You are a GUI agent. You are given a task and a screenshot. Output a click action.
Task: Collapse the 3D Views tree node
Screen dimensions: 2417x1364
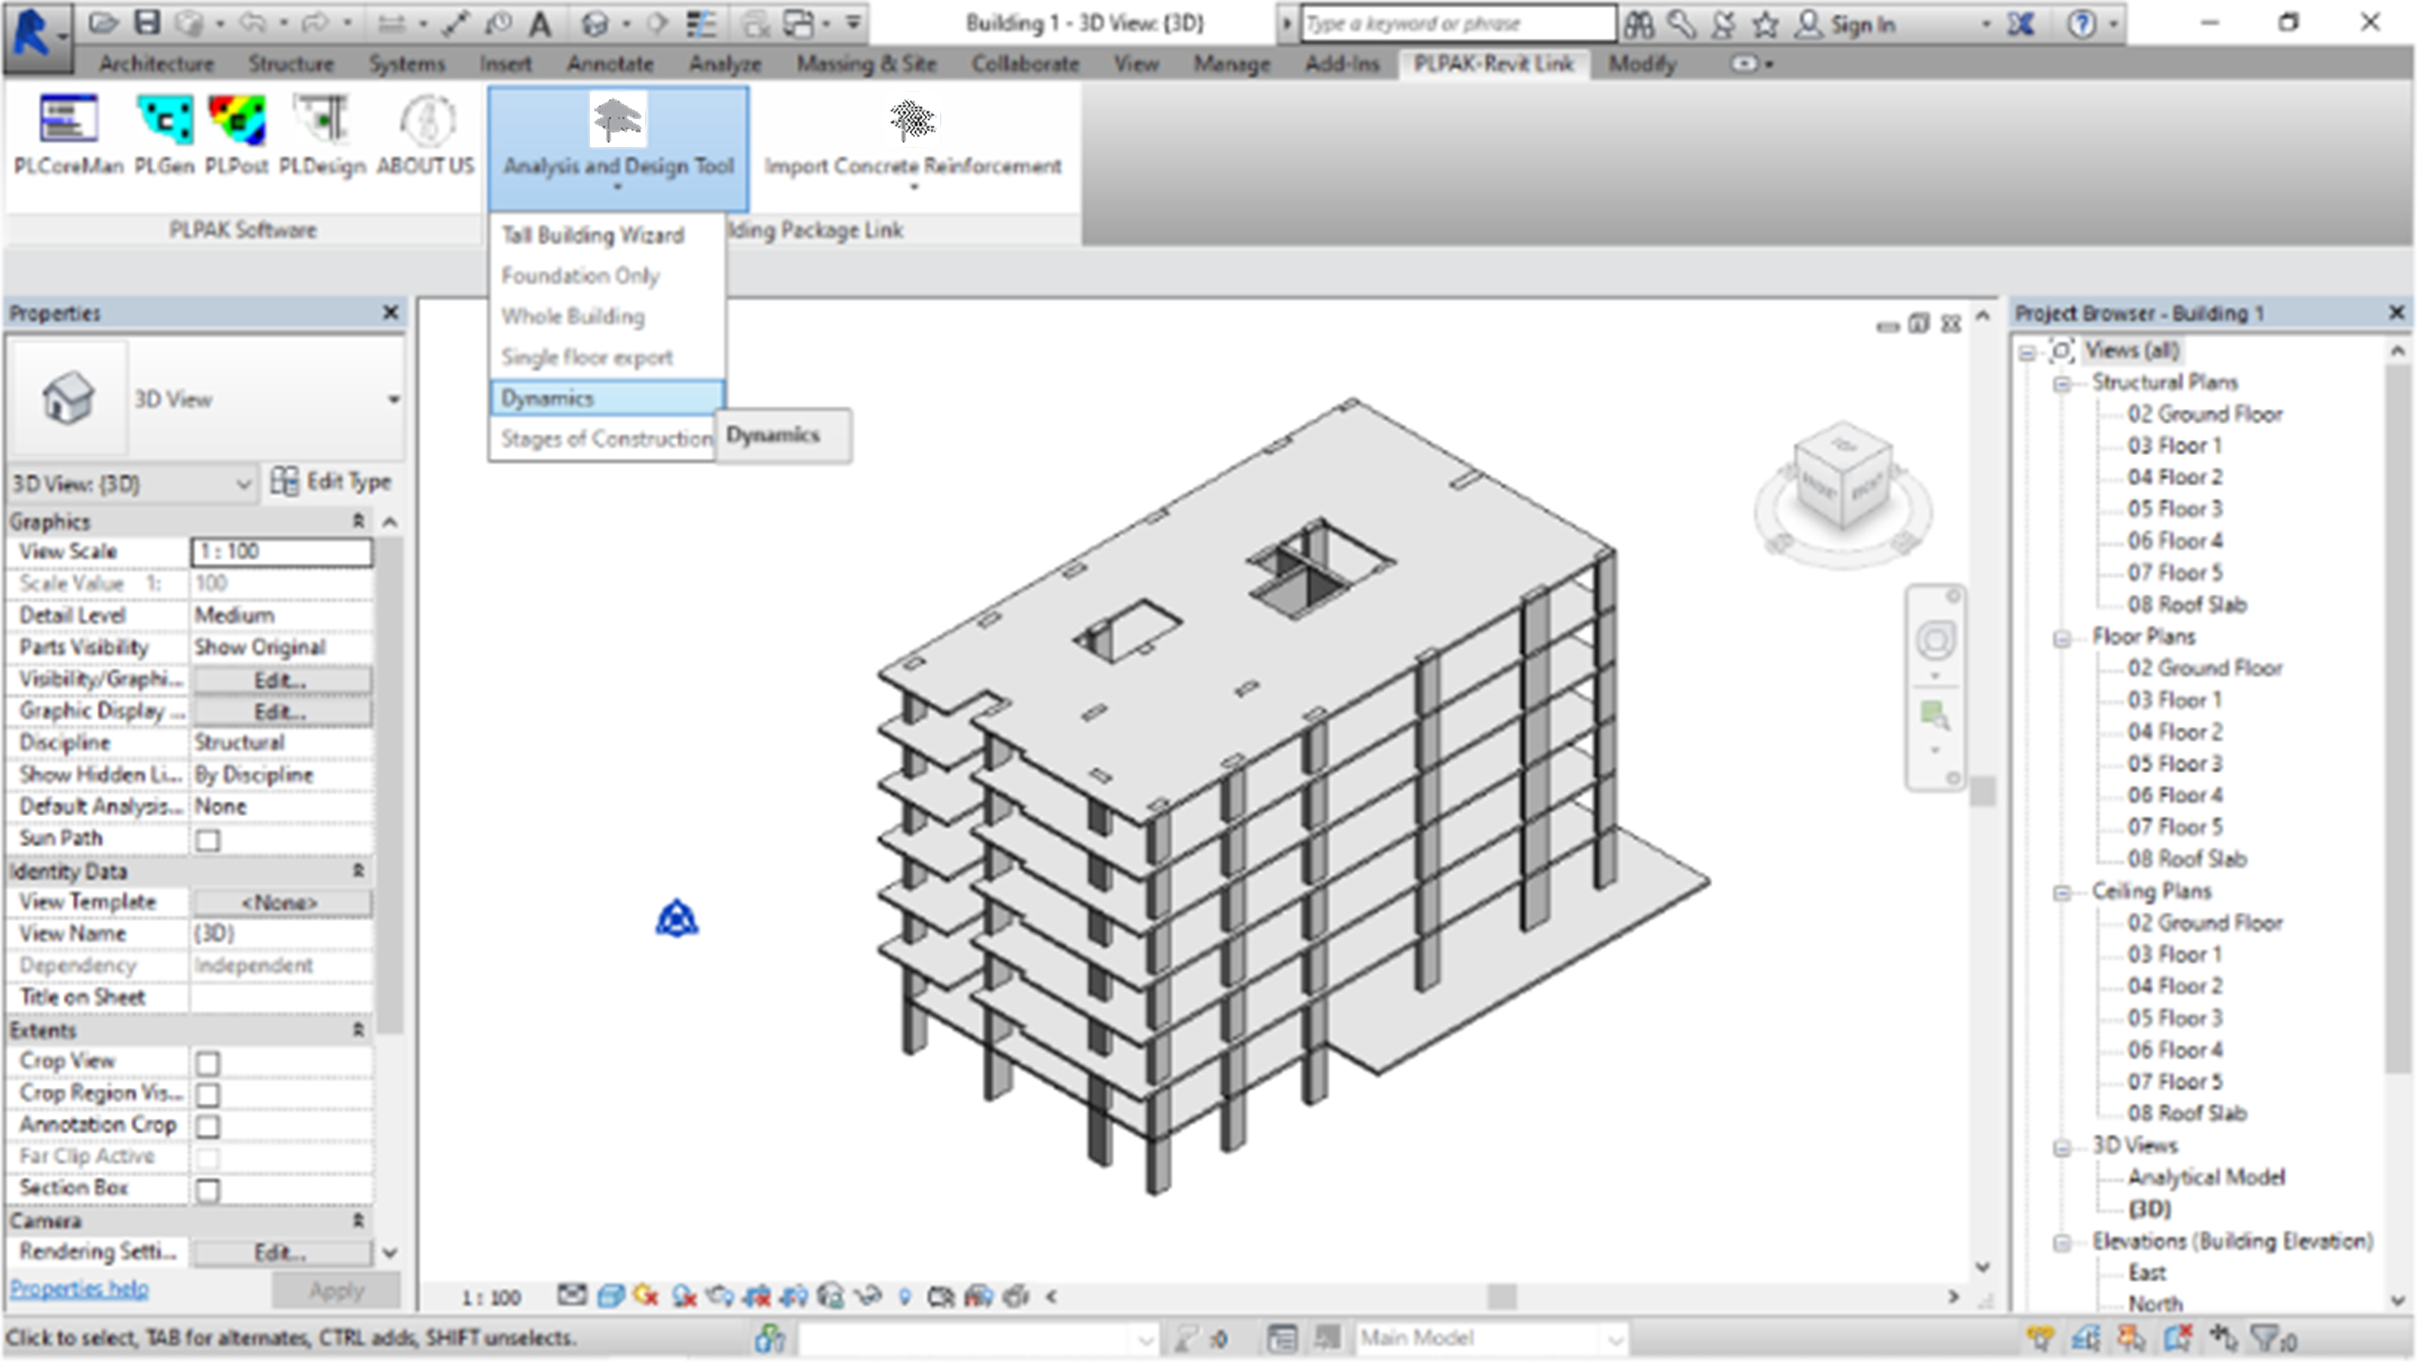click(2062, 1147)
